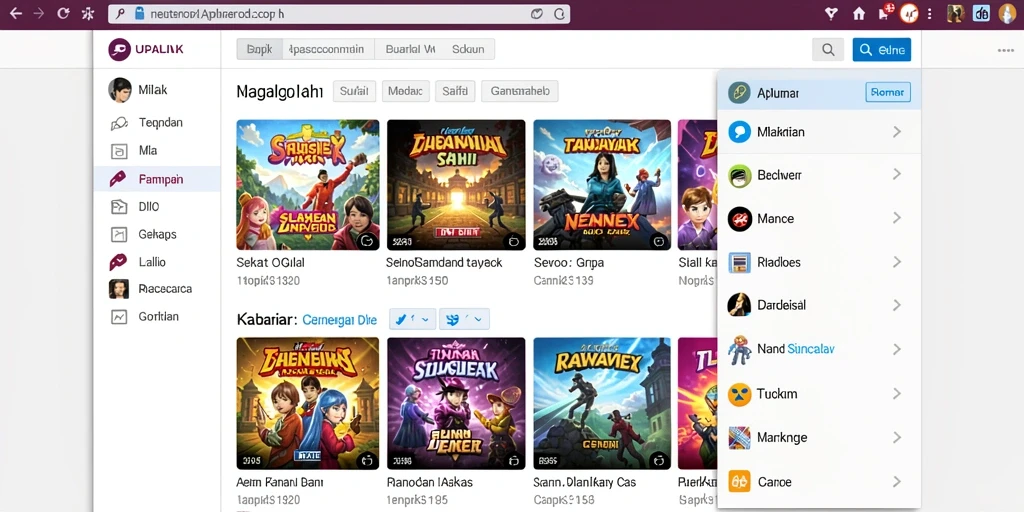
Task: Expand Mlakdian row chevron
Action: pos(897,132)
